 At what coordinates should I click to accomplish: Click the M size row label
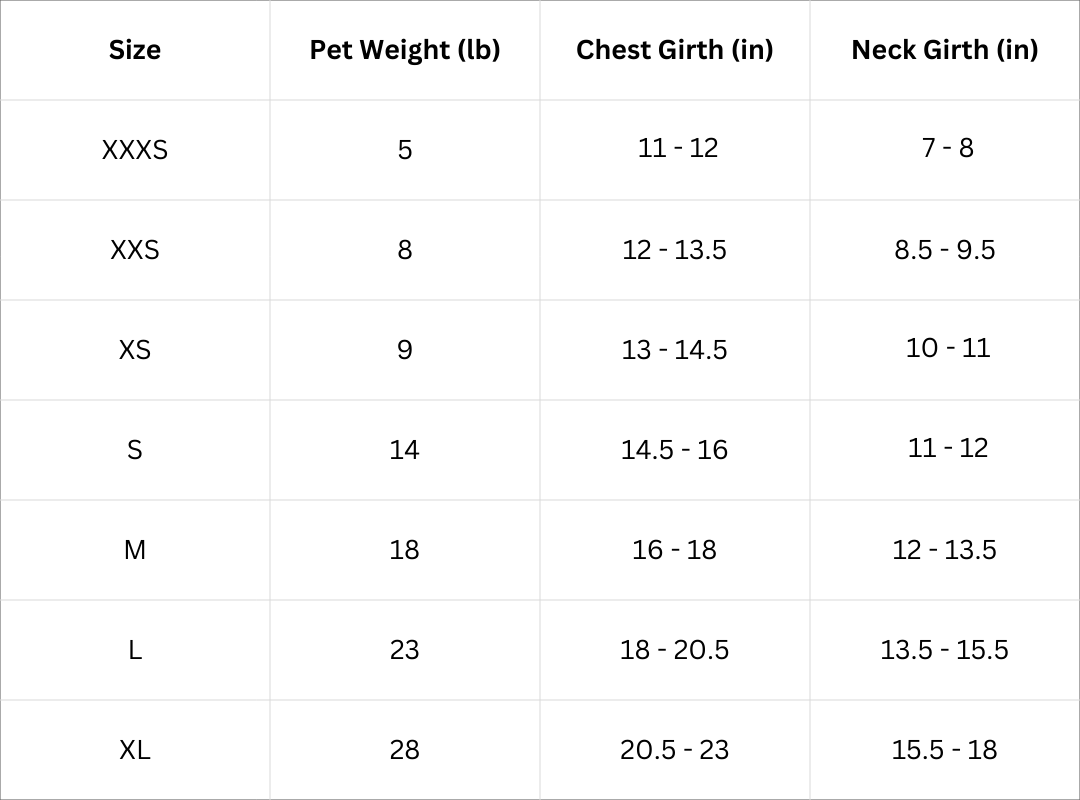point(135,550)
